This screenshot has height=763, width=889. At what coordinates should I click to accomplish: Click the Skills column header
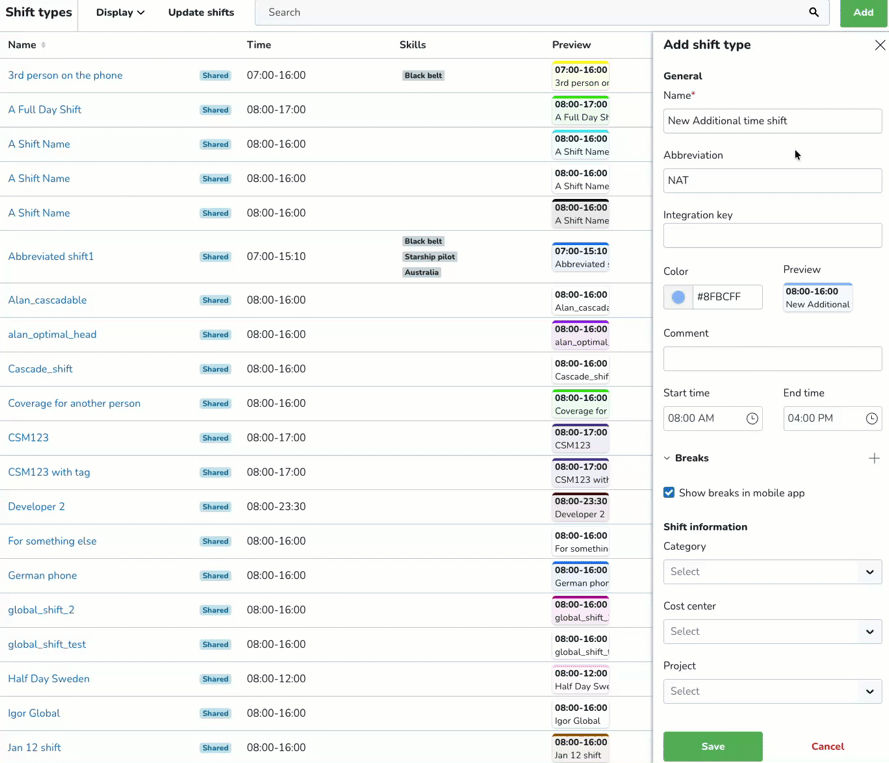pyautogui.click(x=412, y=45)
